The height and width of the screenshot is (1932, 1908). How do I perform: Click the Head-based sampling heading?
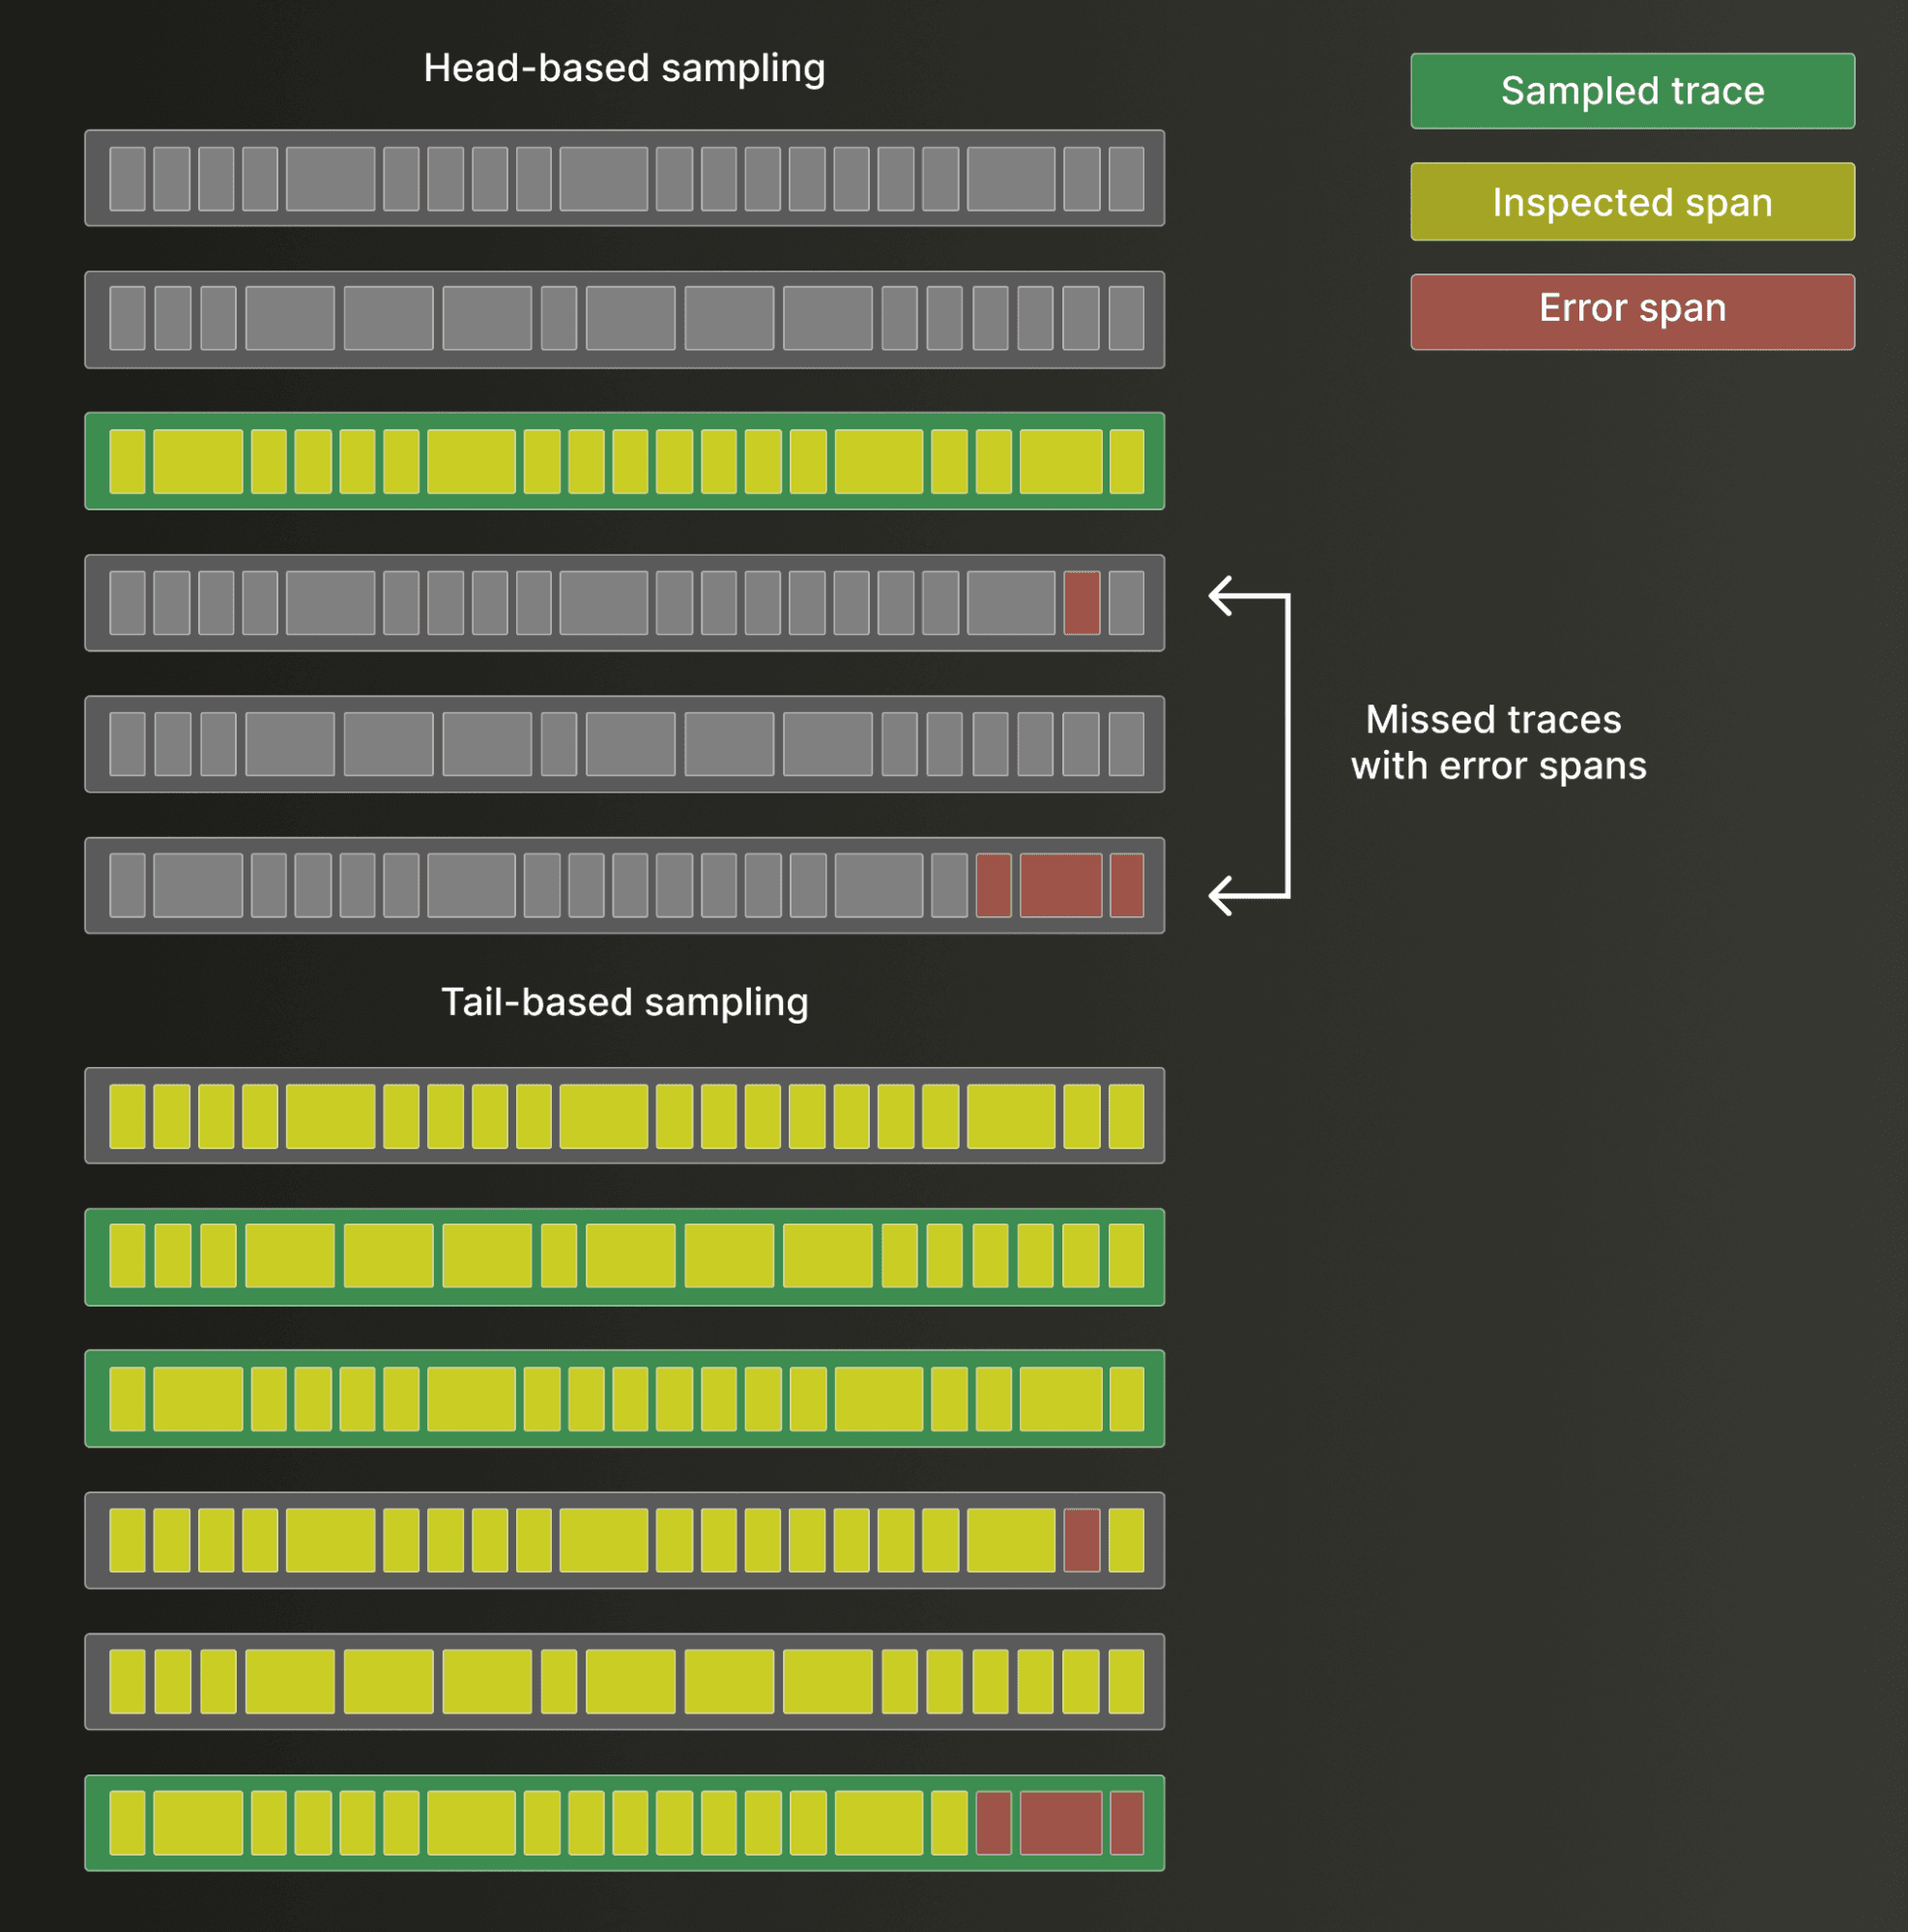(624, 68)
